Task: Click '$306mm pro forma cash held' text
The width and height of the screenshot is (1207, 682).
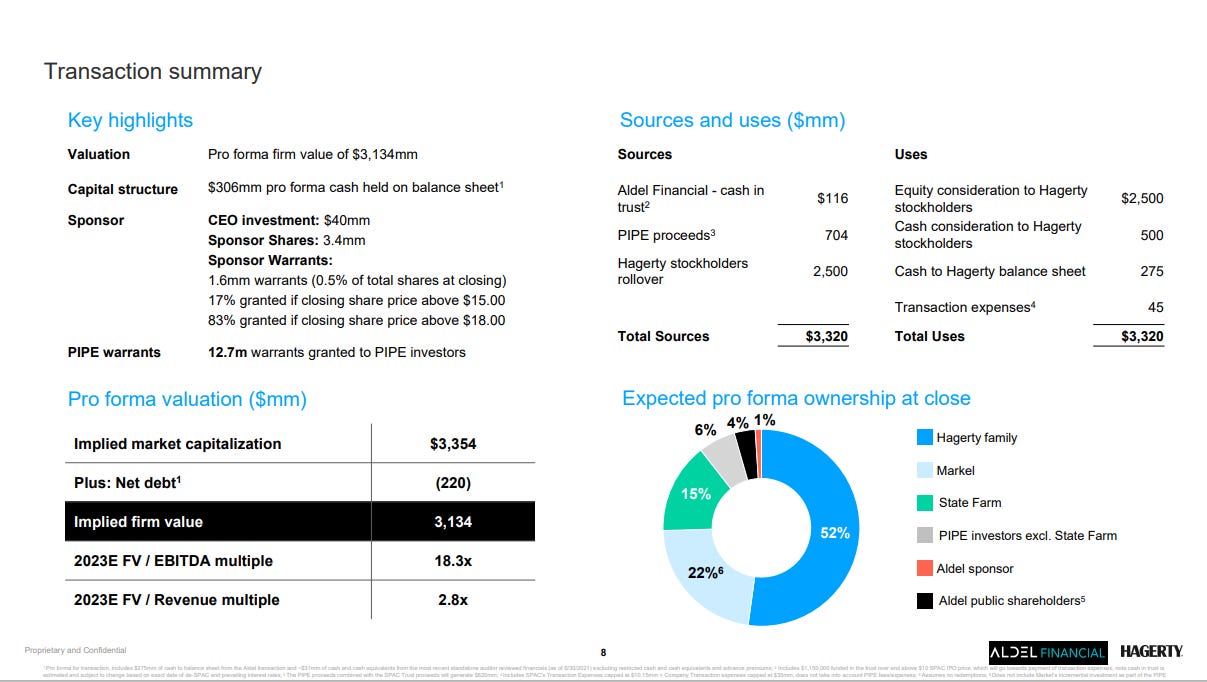Action: pos(355,187)
